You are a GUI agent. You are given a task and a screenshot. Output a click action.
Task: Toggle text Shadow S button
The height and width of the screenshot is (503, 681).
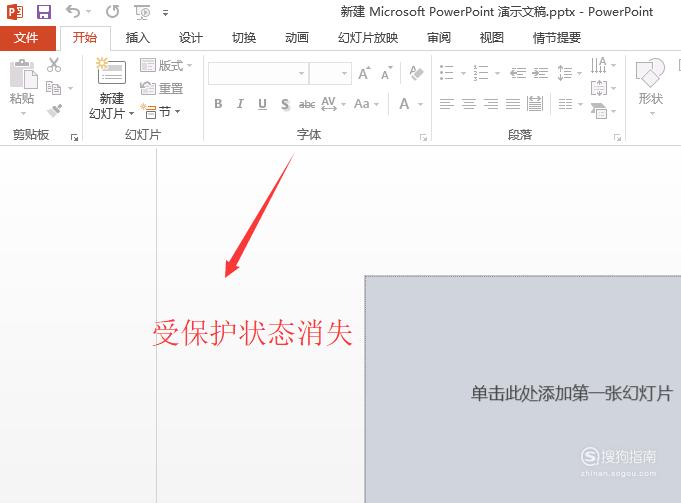tap(285, 104)
